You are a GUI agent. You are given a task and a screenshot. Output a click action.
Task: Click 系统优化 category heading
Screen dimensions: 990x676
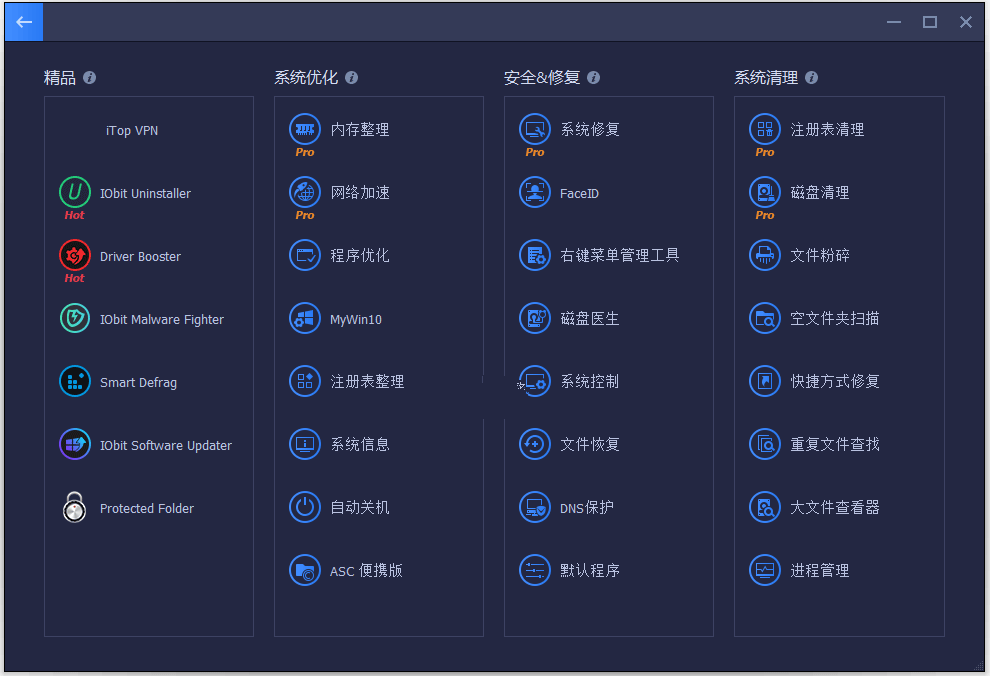tap(306, 78)
